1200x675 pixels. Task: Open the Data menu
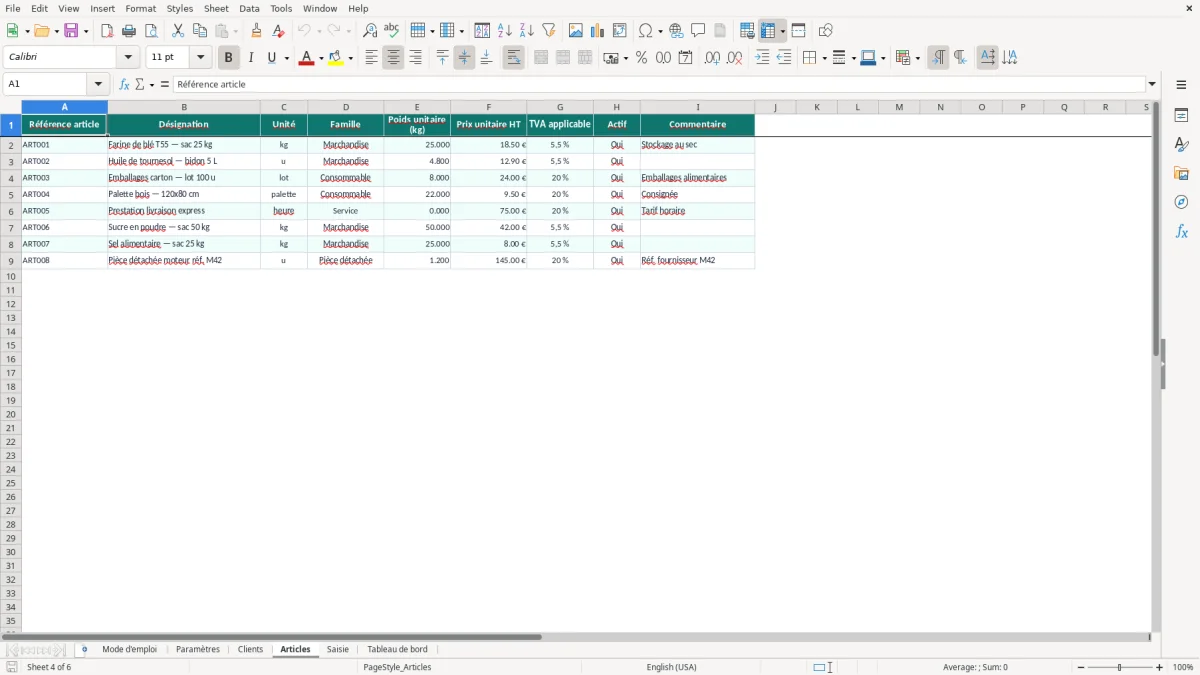tap(249, 8)
